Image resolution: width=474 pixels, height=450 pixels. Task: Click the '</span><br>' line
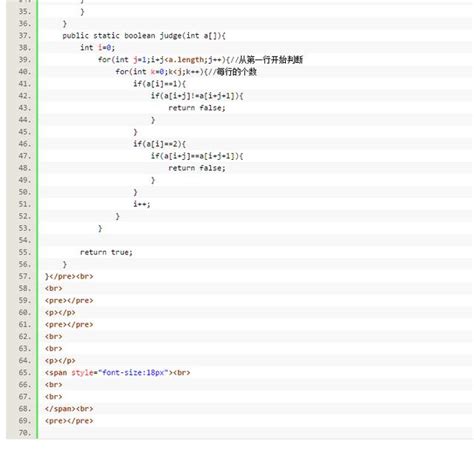(x=69, y=409)
